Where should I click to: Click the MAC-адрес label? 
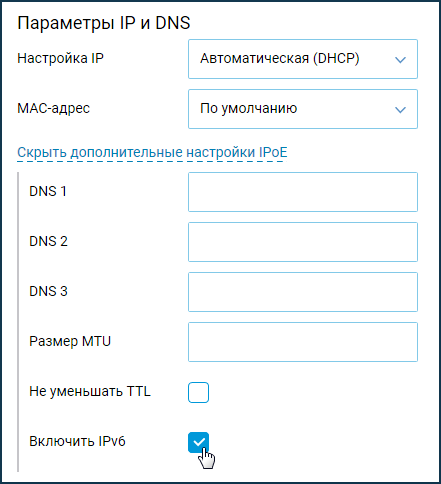pyautogui.click(x=54, y=108)
